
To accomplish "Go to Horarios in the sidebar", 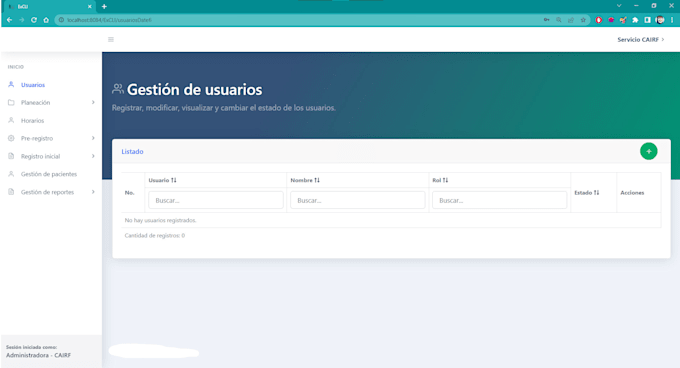I will pyautogui.click(x=33, y=120).
